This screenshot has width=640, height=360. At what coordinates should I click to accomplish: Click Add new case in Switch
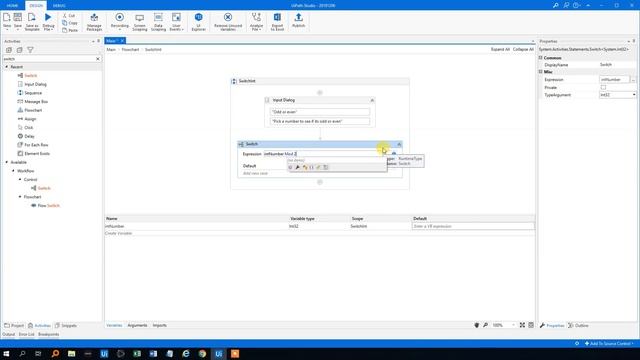256,173
